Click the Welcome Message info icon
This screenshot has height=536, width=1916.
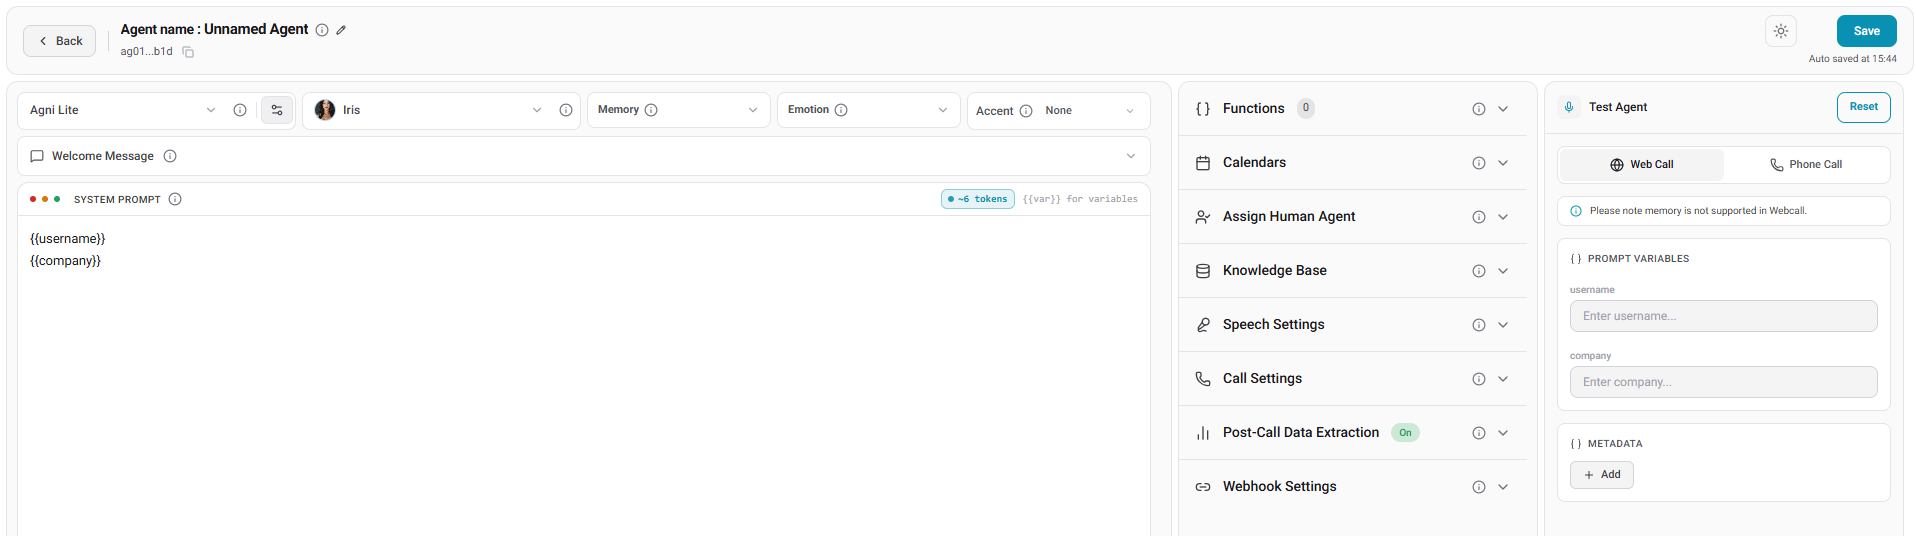170,156
